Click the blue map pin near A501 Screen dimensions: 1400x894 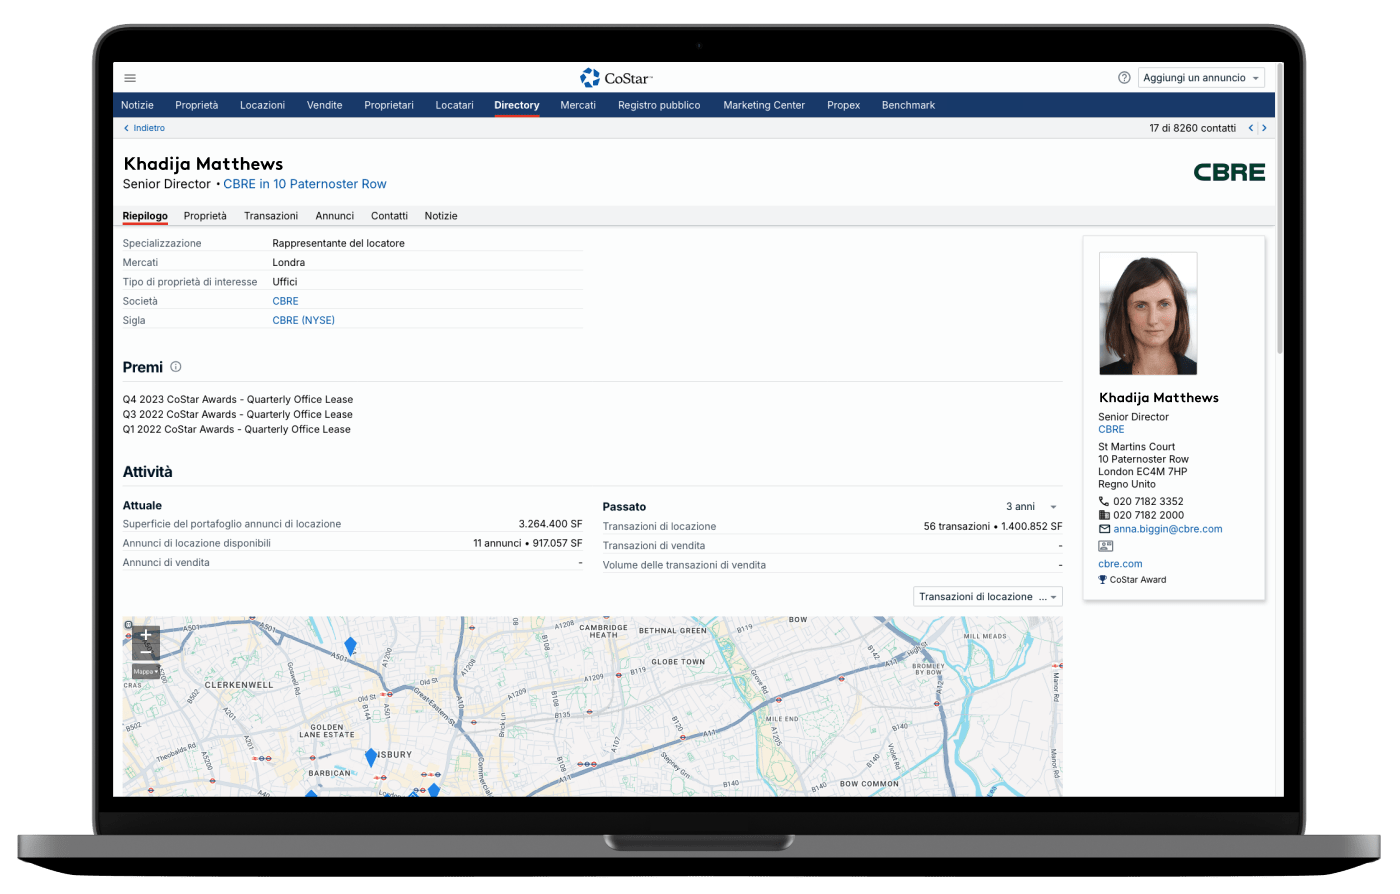[350, 646]
